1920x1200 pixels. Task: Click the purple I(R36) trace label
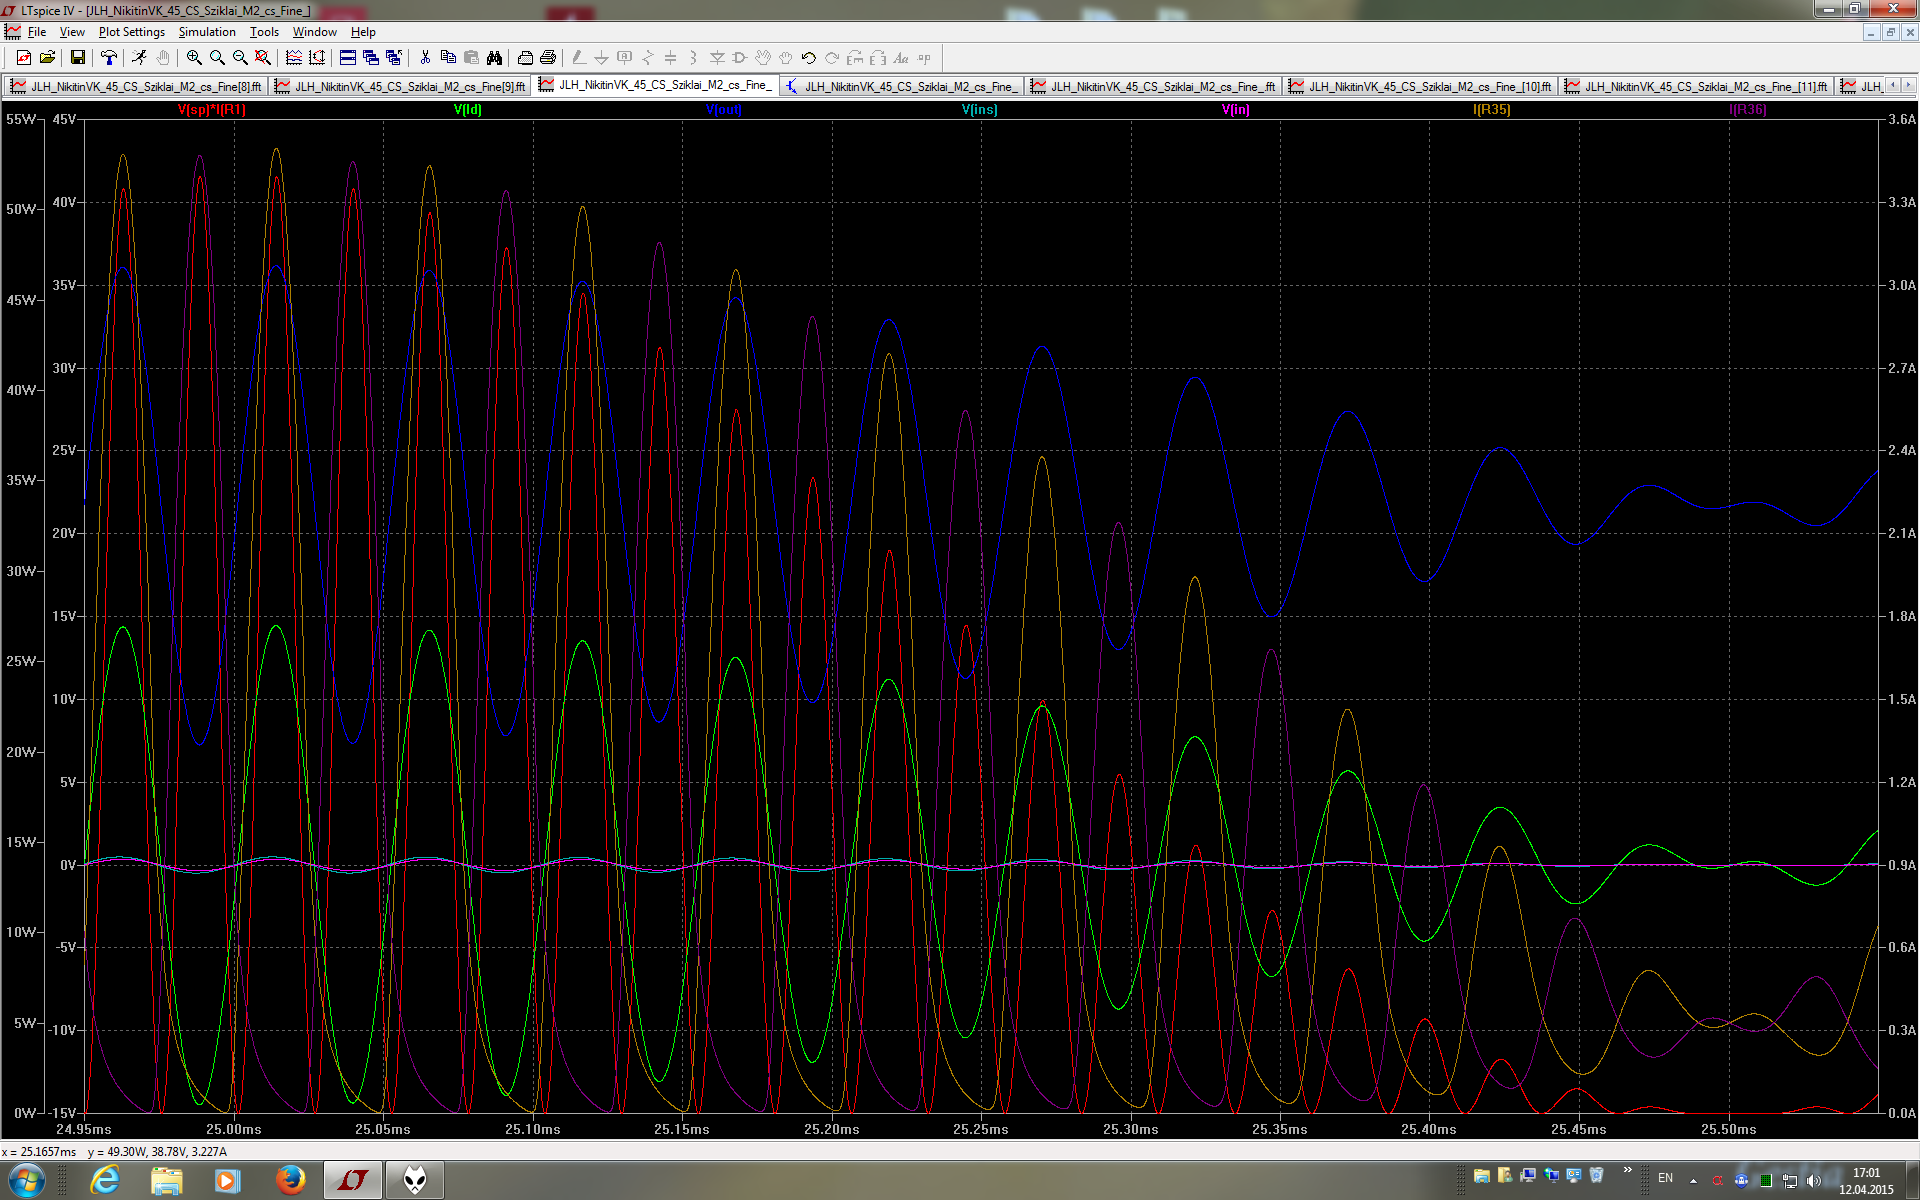pyautogui.click(x=1748, y=109)
